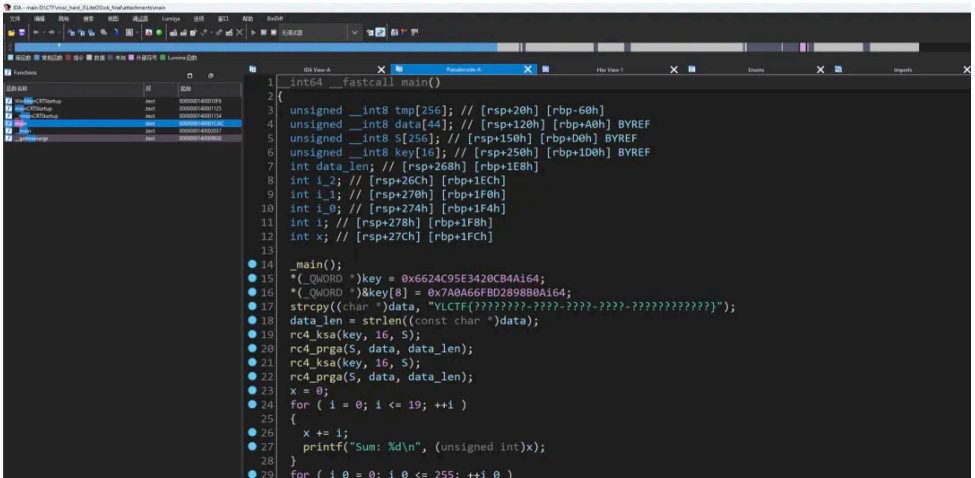Select WinMainCRTStartup in Functions list

pos(122,101)
